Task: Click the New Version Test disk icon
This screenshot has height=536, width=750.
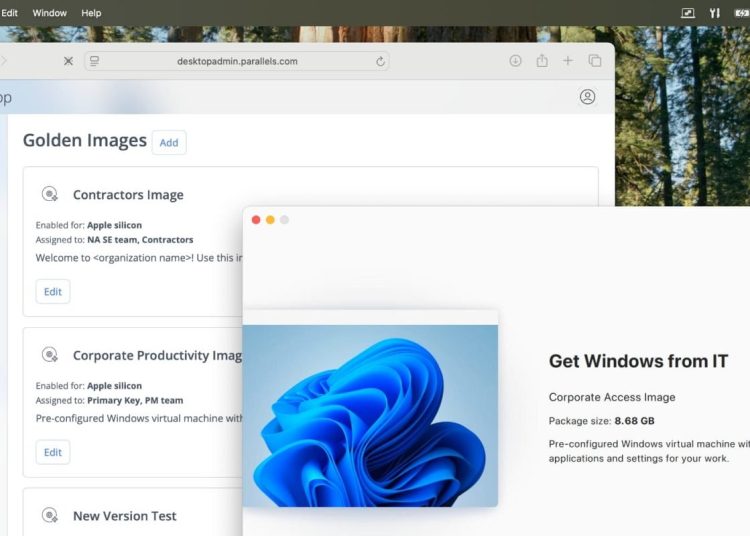Action: 50,516
